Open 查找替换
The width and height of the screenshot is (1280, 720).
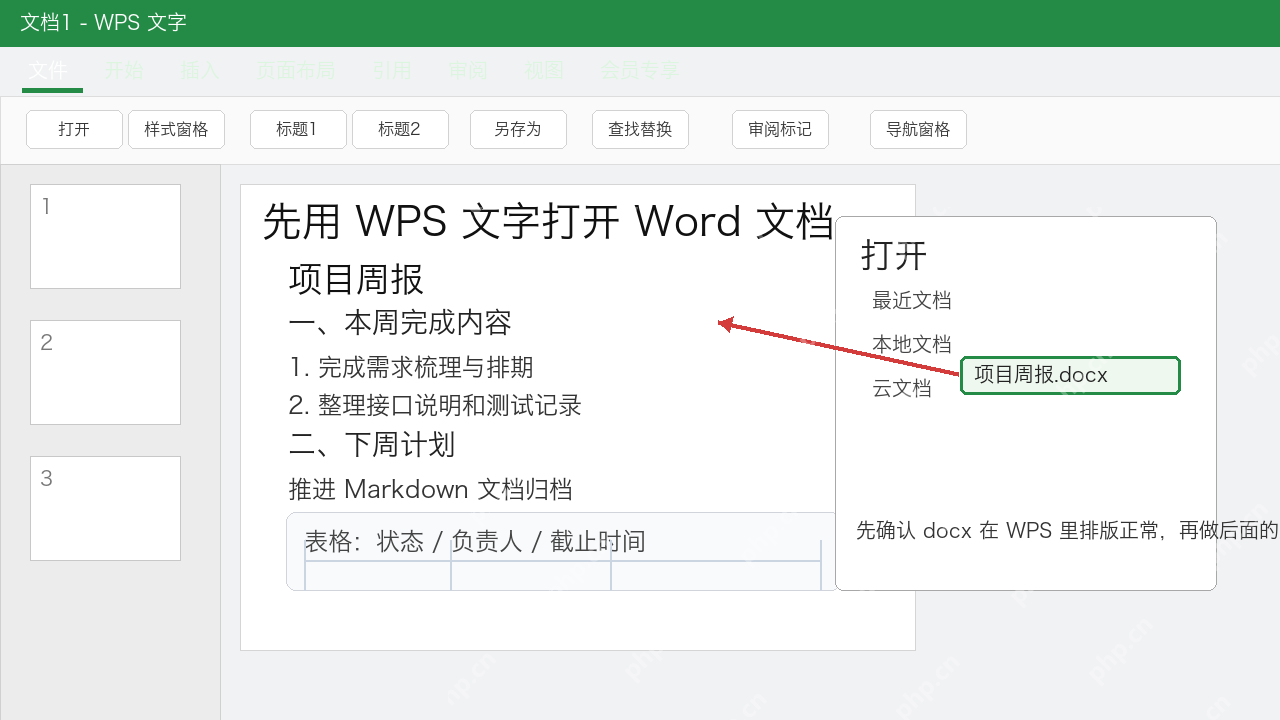coord(640,129)
